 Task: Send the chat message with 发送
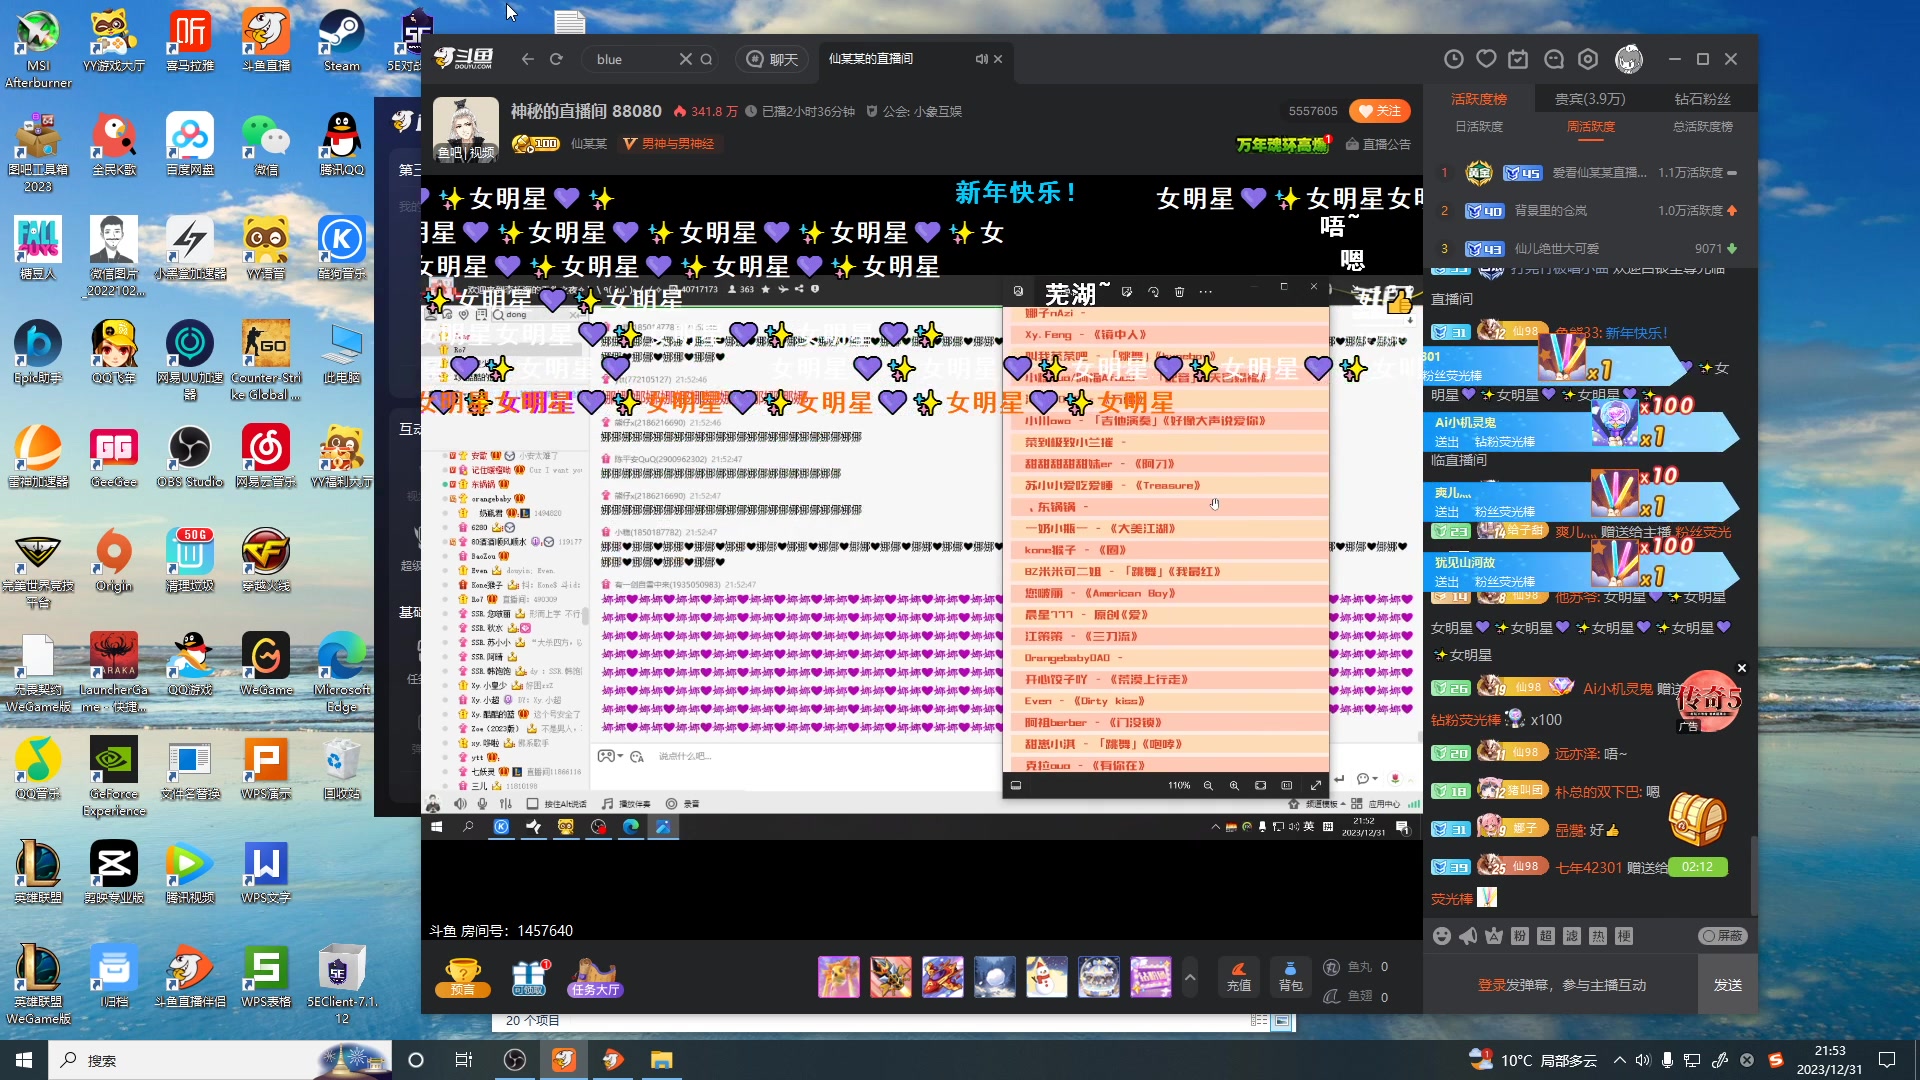[x=1727, y=985]
